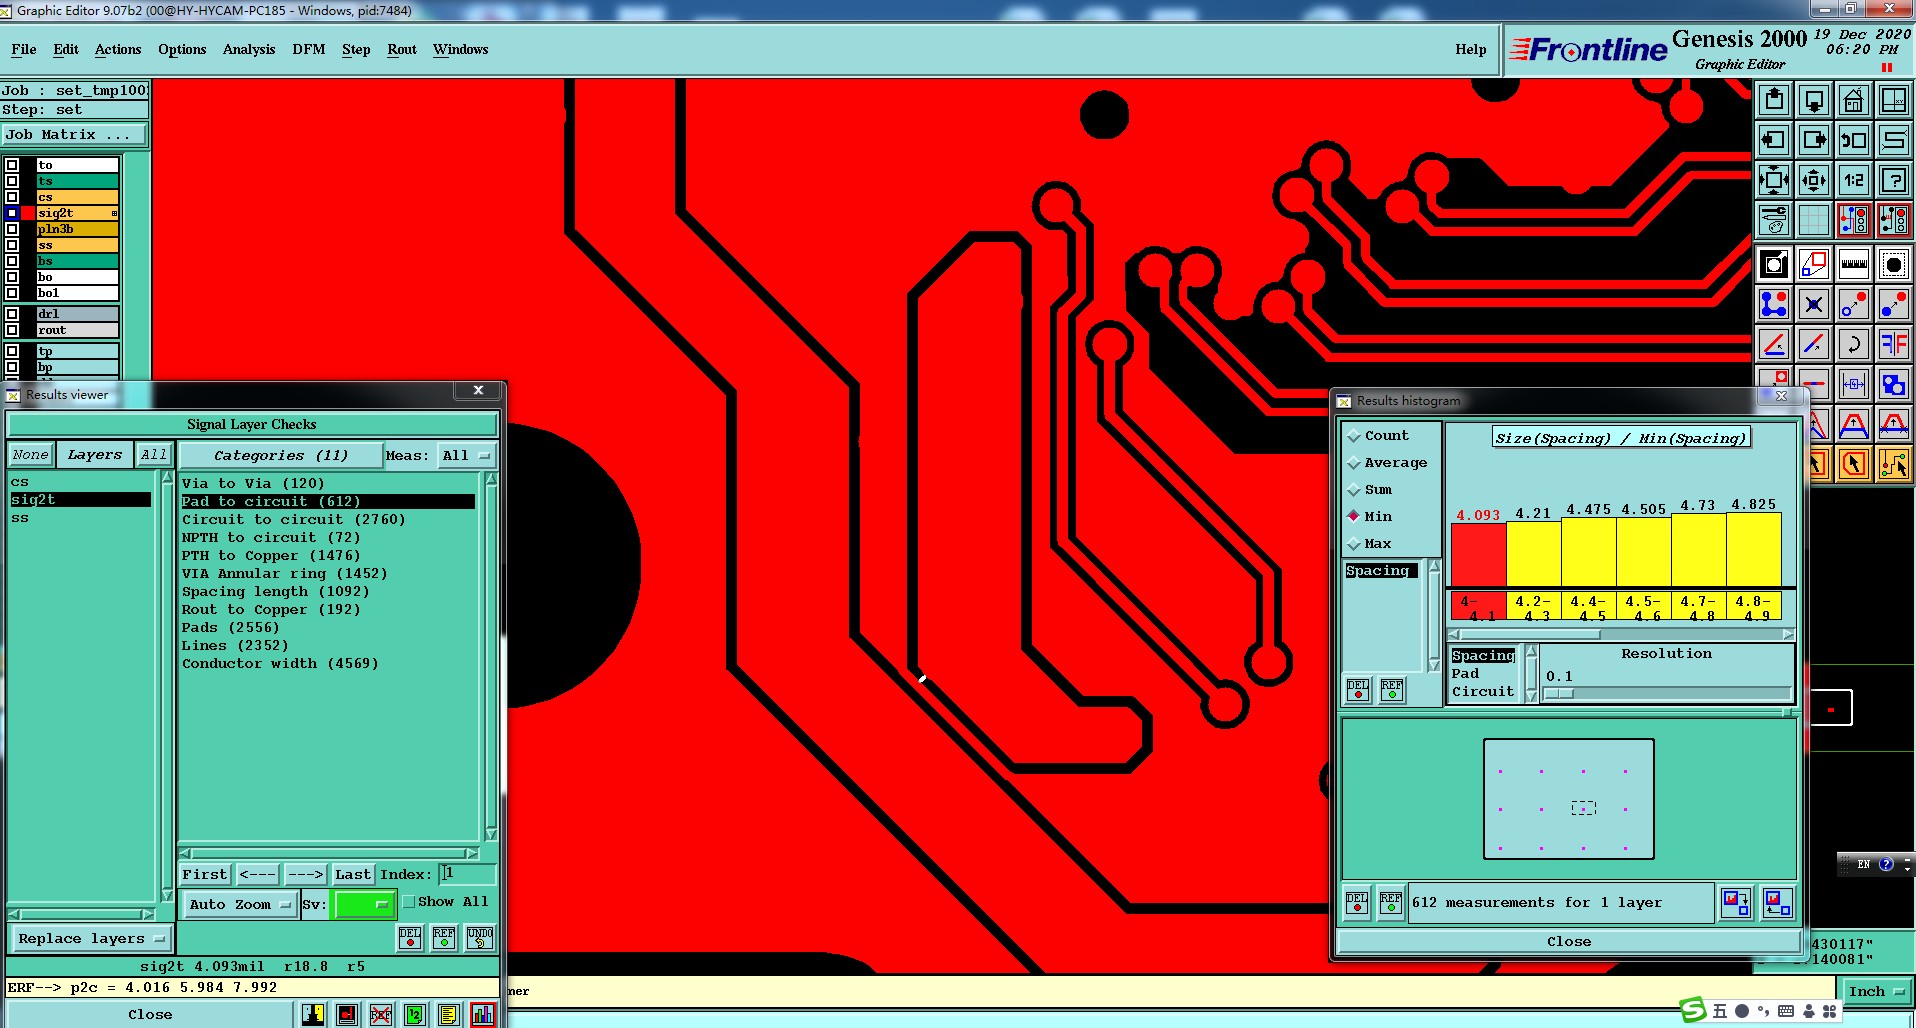Image resolution: width=1916 pixels, height=1028 pixels.
Task: Click the DEL icon beside measurements count
Action: [x=1357, y=902]
